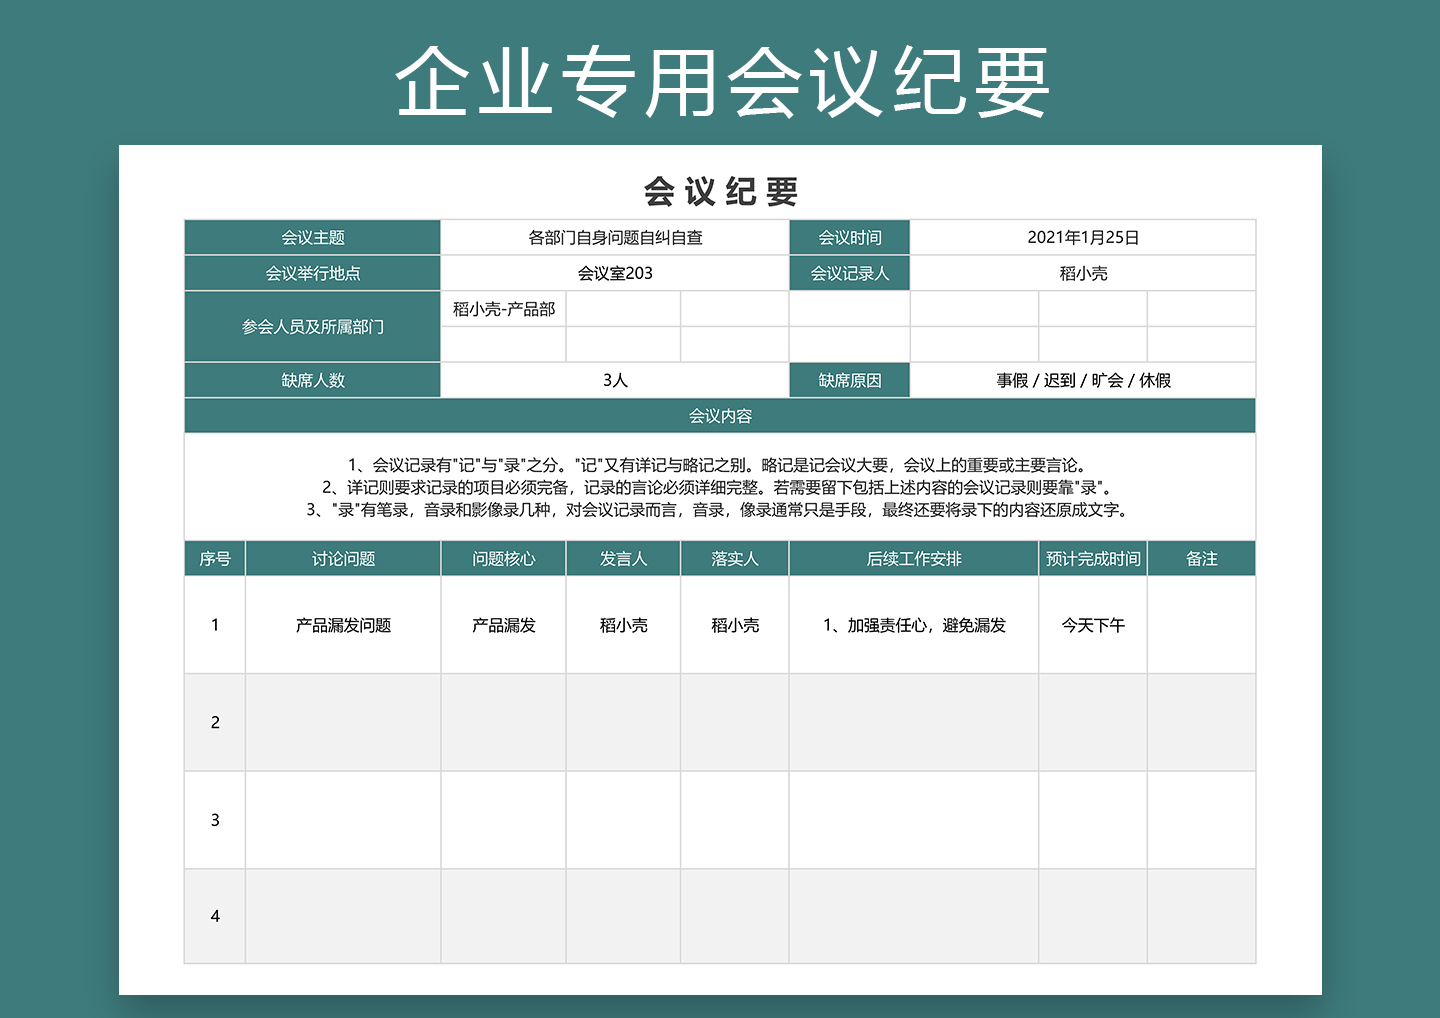Select the 会议主题 header cell
The image size is (1440, 1018).
click(311, 237)
